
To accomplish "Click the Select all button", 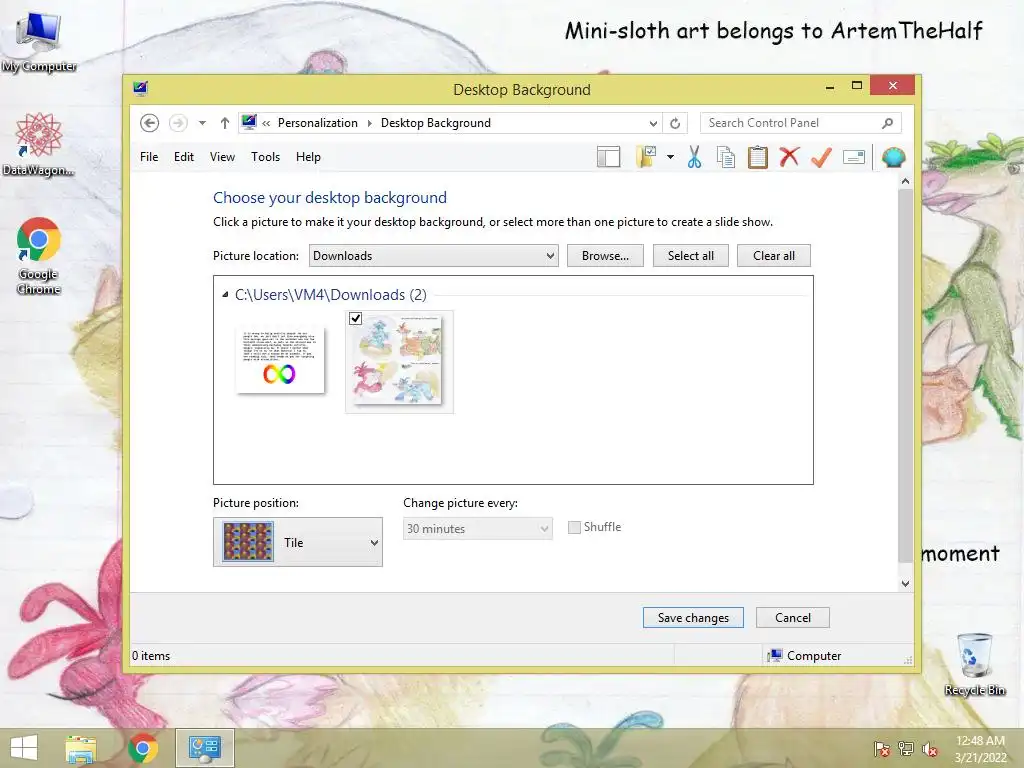I will [690, 255].
